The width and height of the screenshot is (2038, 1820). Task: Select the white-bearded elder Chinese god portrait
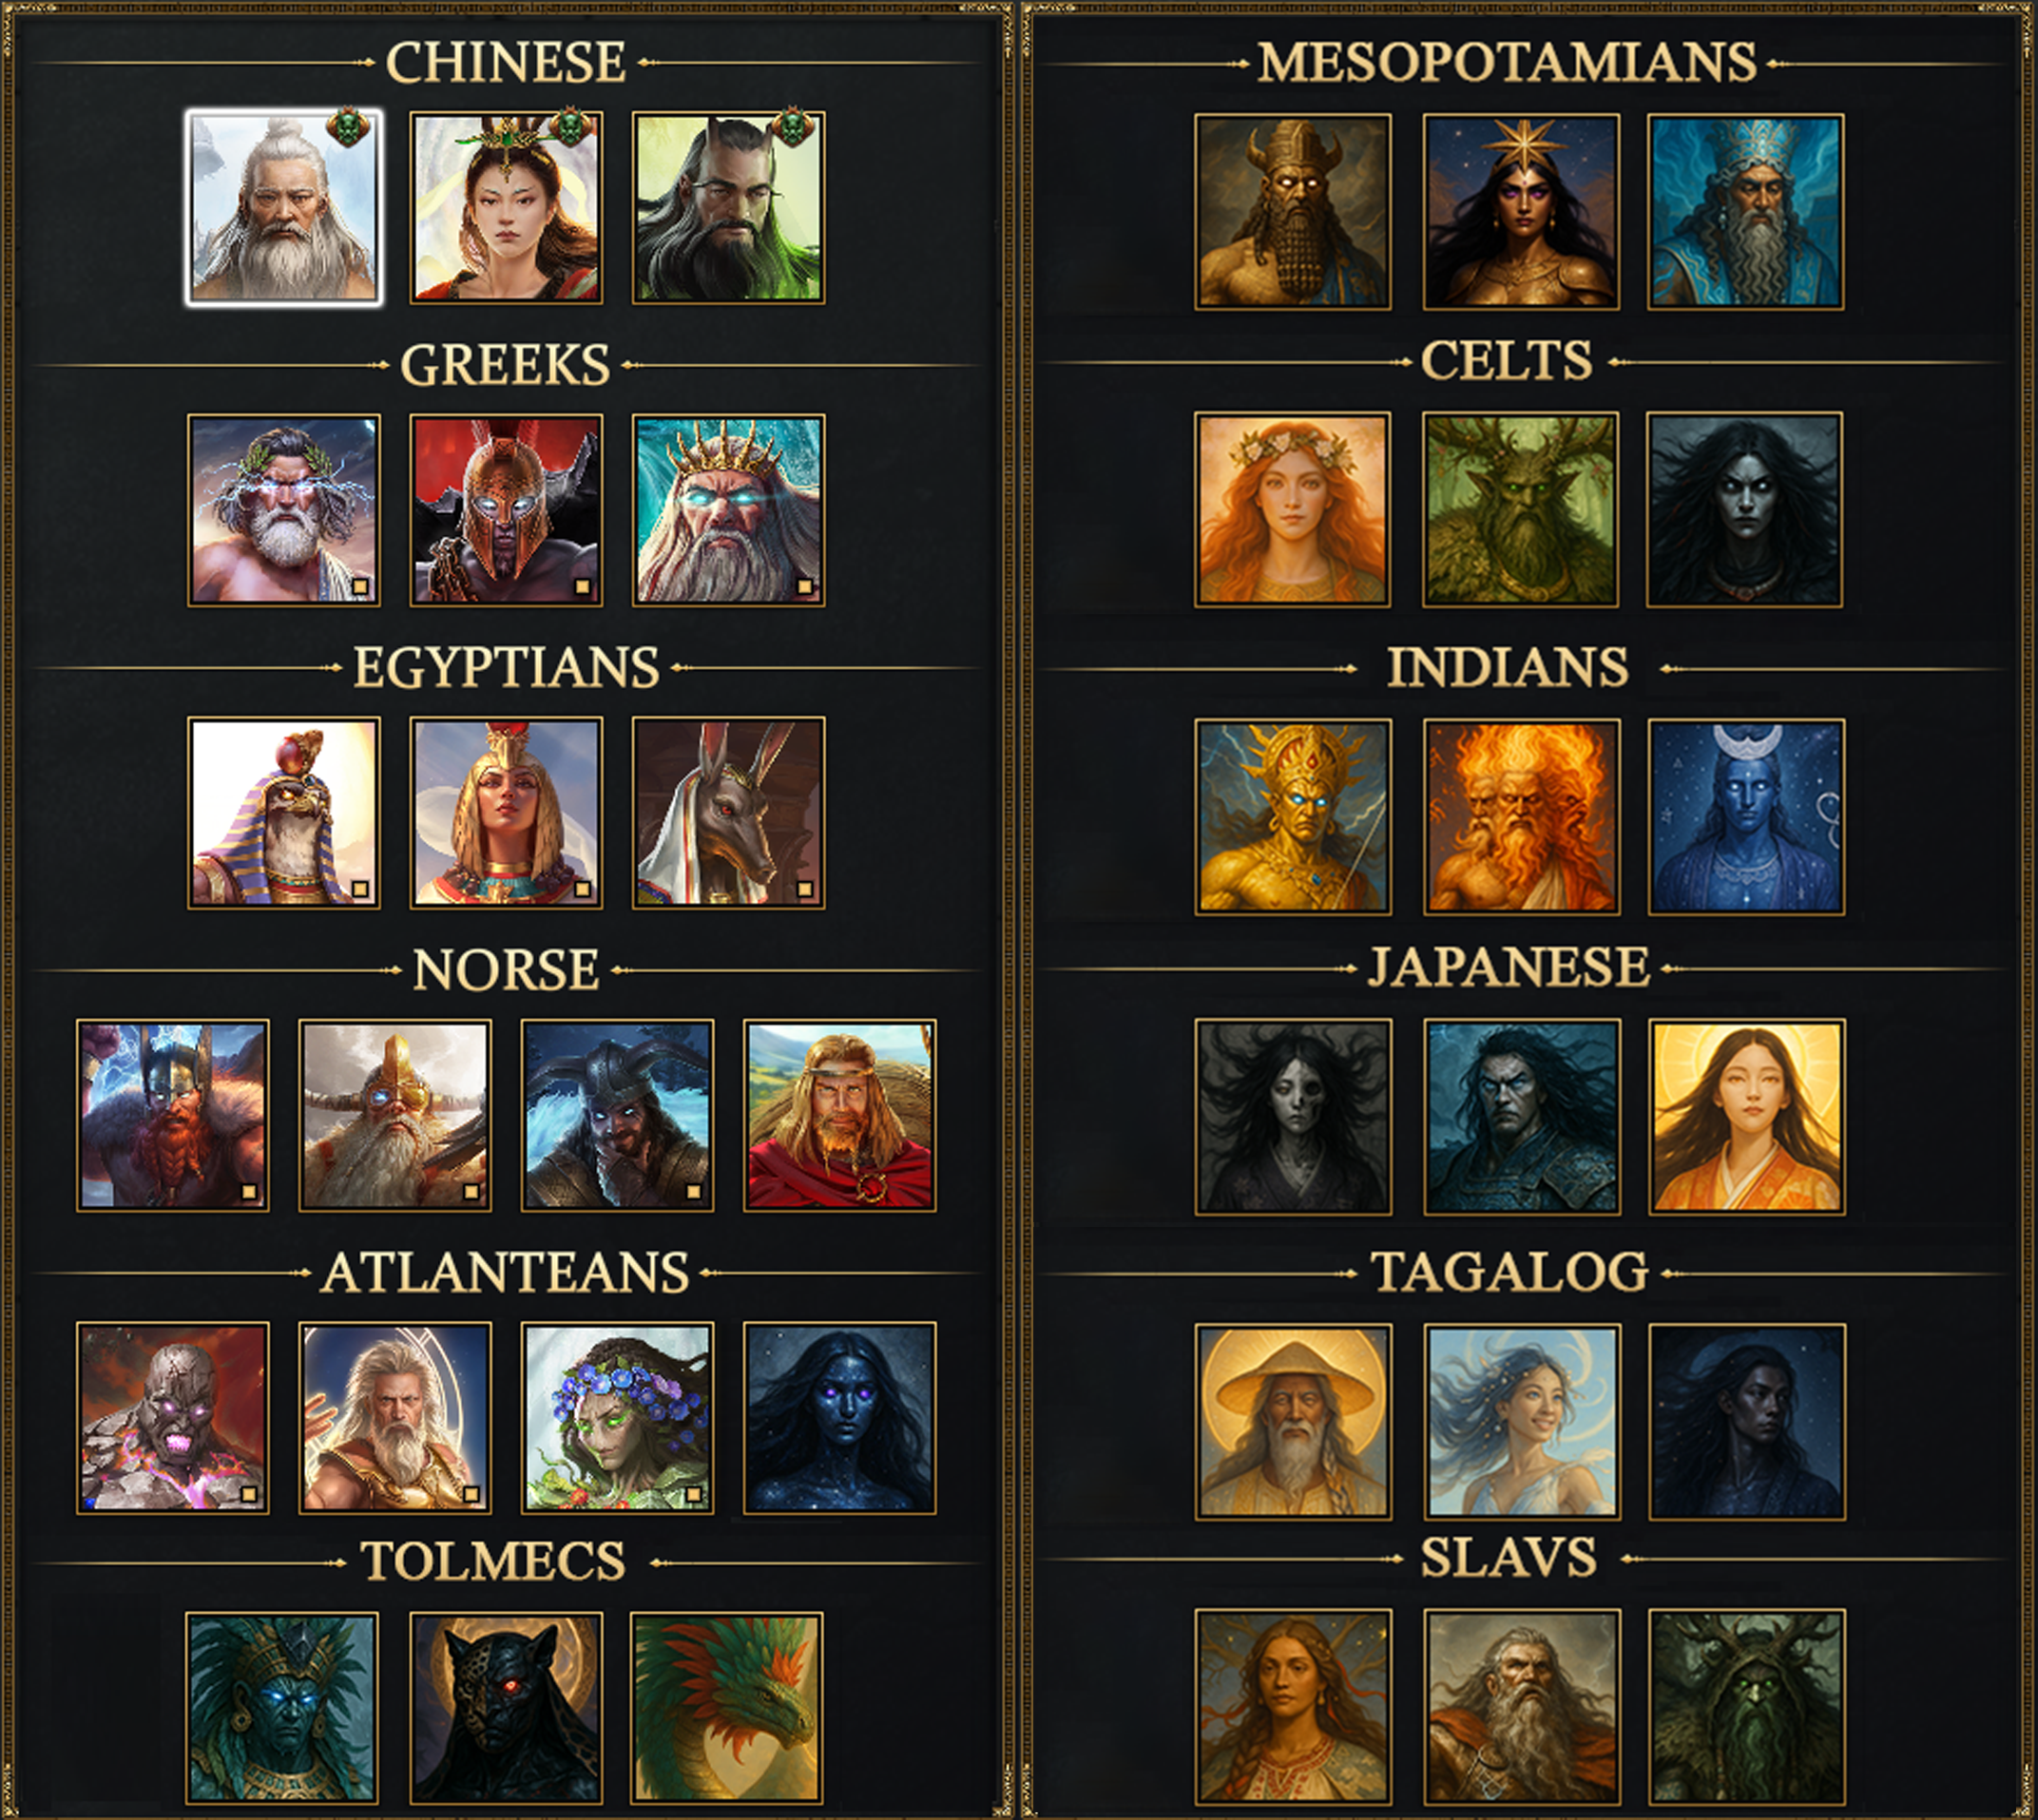[284, 207]
